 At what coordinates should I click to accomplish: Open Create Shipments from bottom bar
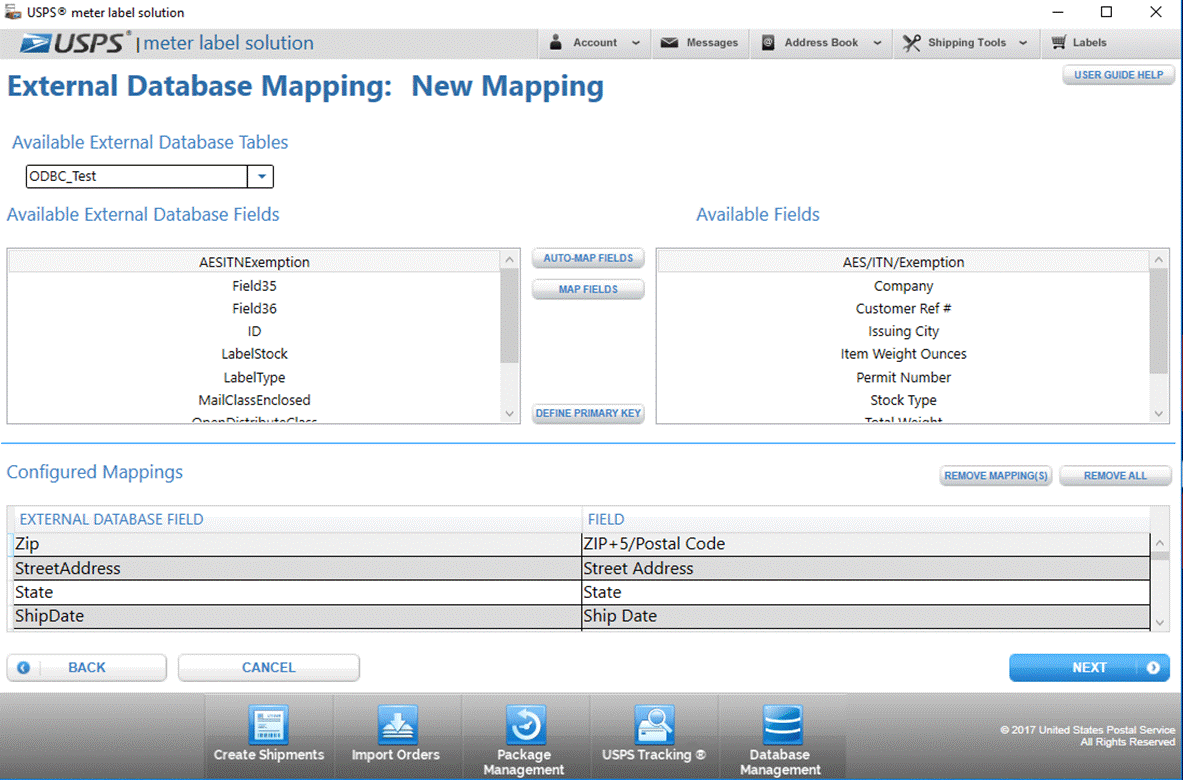click(269, 735)
